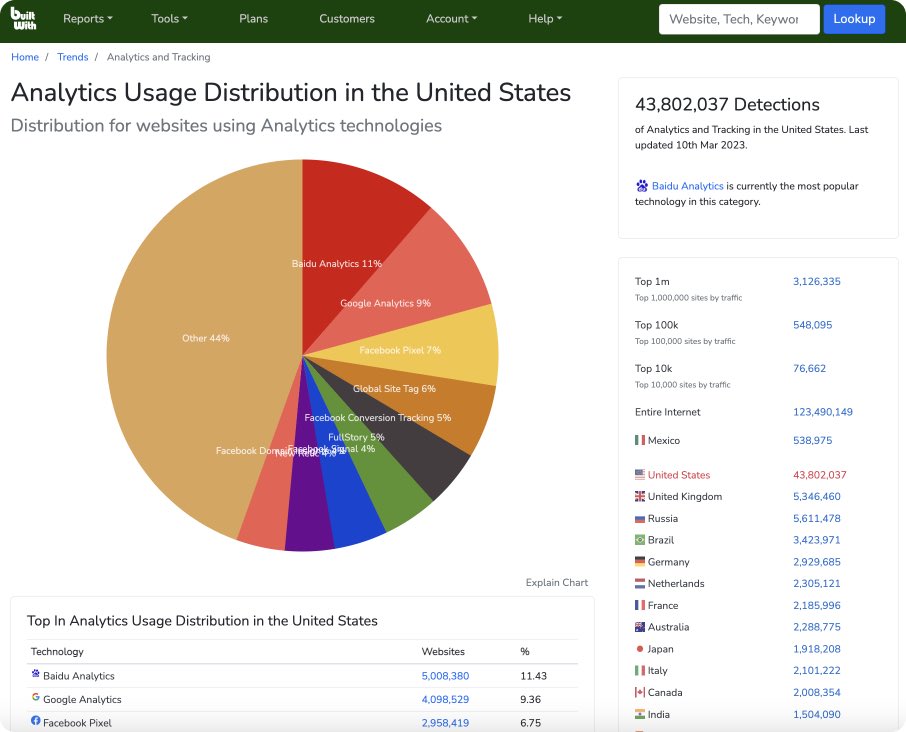Screen dimensions: 906x732
Task: Click the Australia flag icon
Action: tap(640, 627)
